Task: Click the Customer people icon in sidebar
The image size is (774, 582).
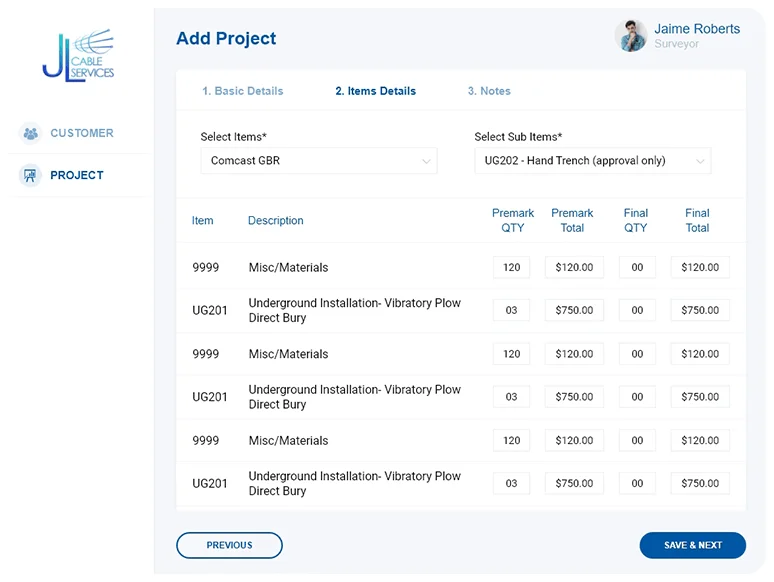Action: click(31, 133)
